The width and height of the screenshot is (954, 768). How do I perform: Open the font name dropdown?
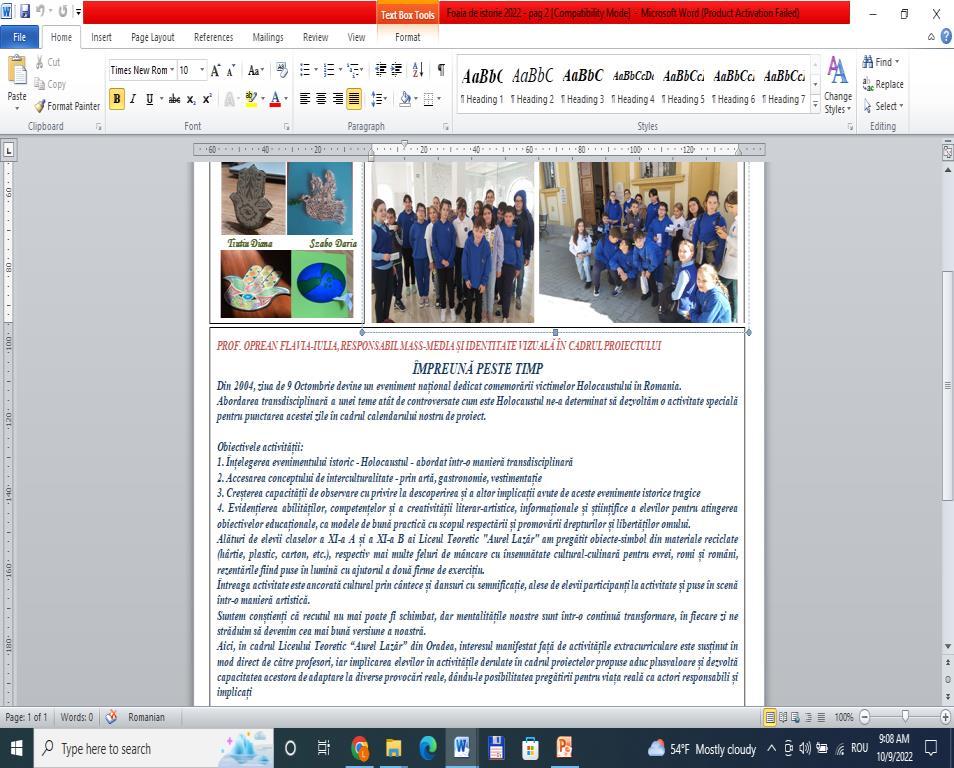click(x=172, y=70)
